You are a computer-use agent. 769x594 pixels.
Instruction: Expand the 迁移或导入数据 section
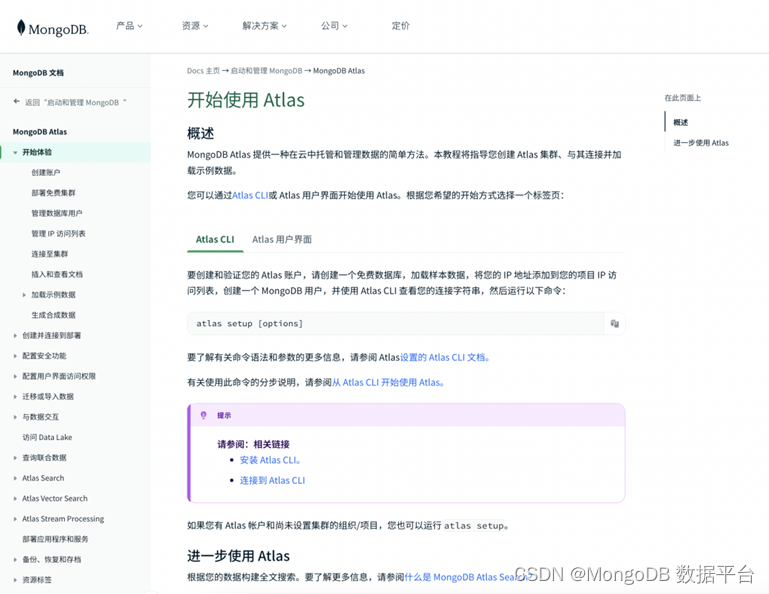click(x=15, y=397)
